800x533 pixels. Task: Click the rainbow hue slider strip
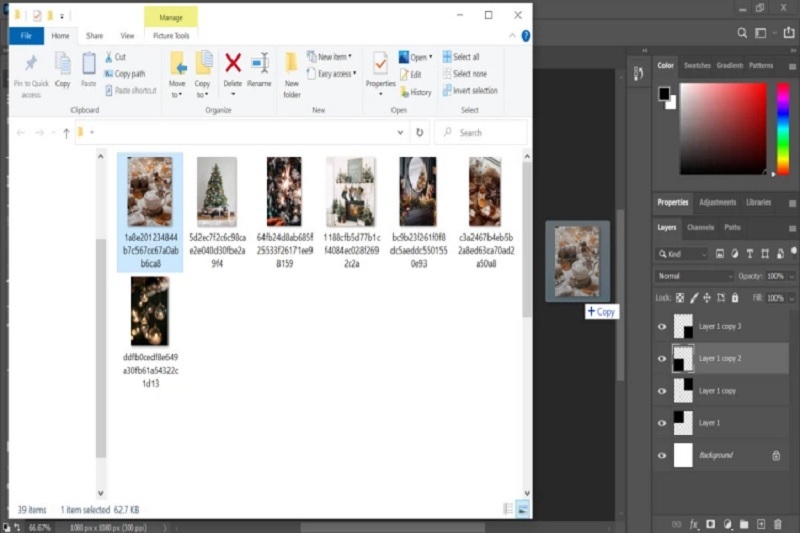coord(783,128)
